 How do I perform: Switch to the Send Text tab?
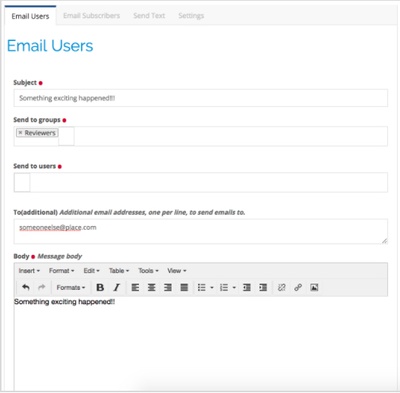(x=149, y=16)
